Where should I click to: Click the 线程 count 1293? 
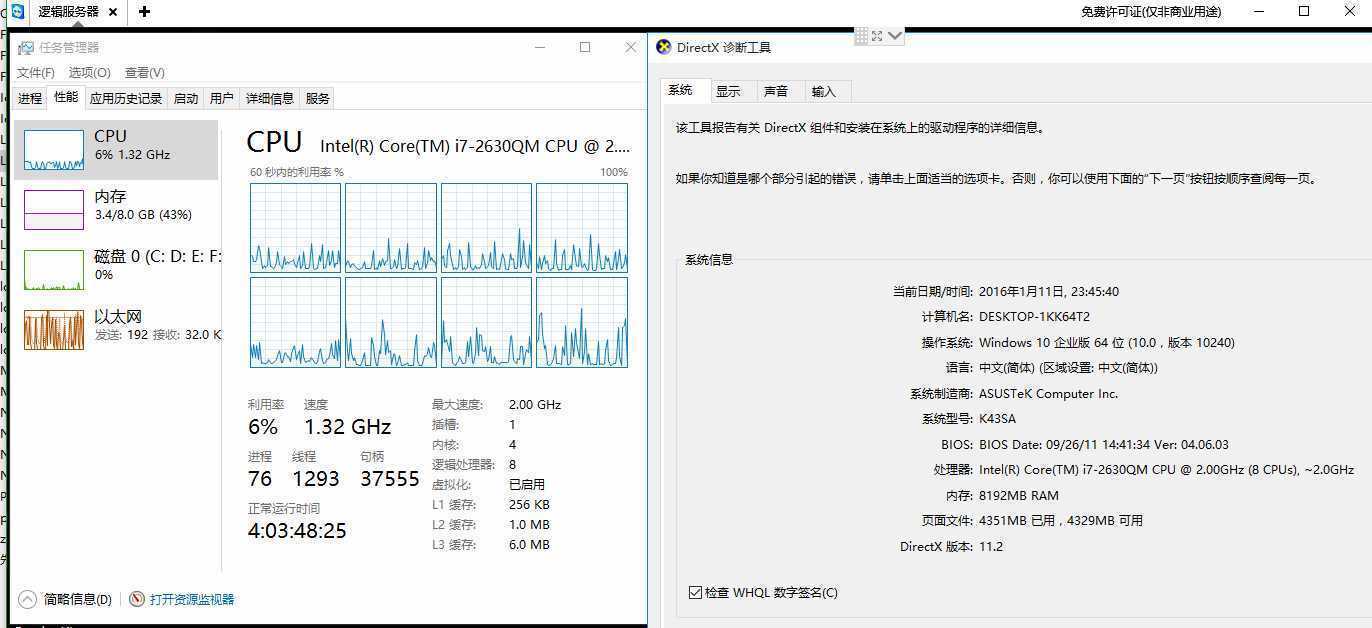click(316, 479)
